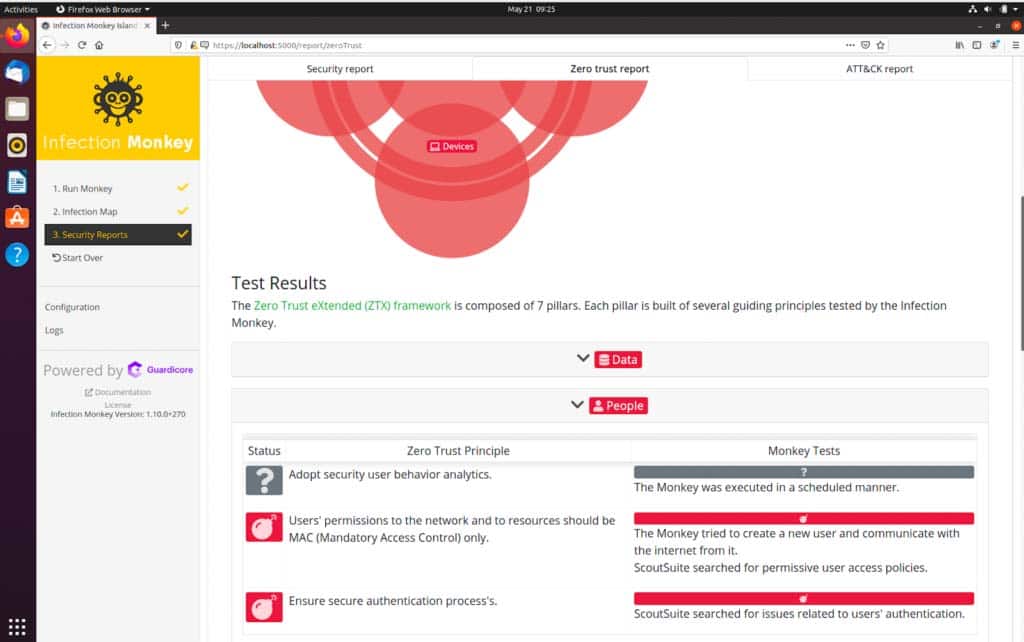Image resolution: width=1024 pixels, height=642 pixels.
Task: Click the bomb icon beside secure authentication
Action: 264,607
